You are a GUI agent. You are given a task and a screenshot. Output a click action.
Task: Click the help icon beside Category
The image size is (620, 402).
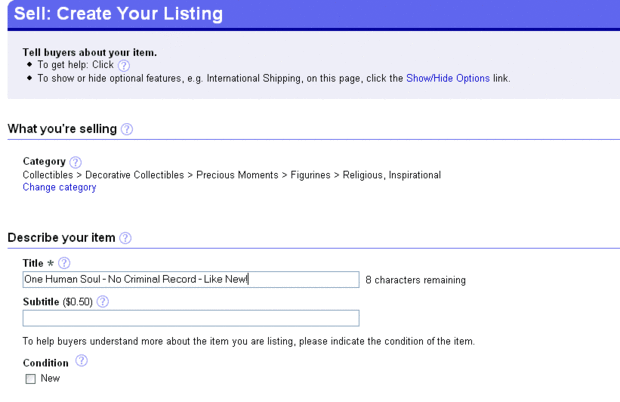click(x=76, y=162)
